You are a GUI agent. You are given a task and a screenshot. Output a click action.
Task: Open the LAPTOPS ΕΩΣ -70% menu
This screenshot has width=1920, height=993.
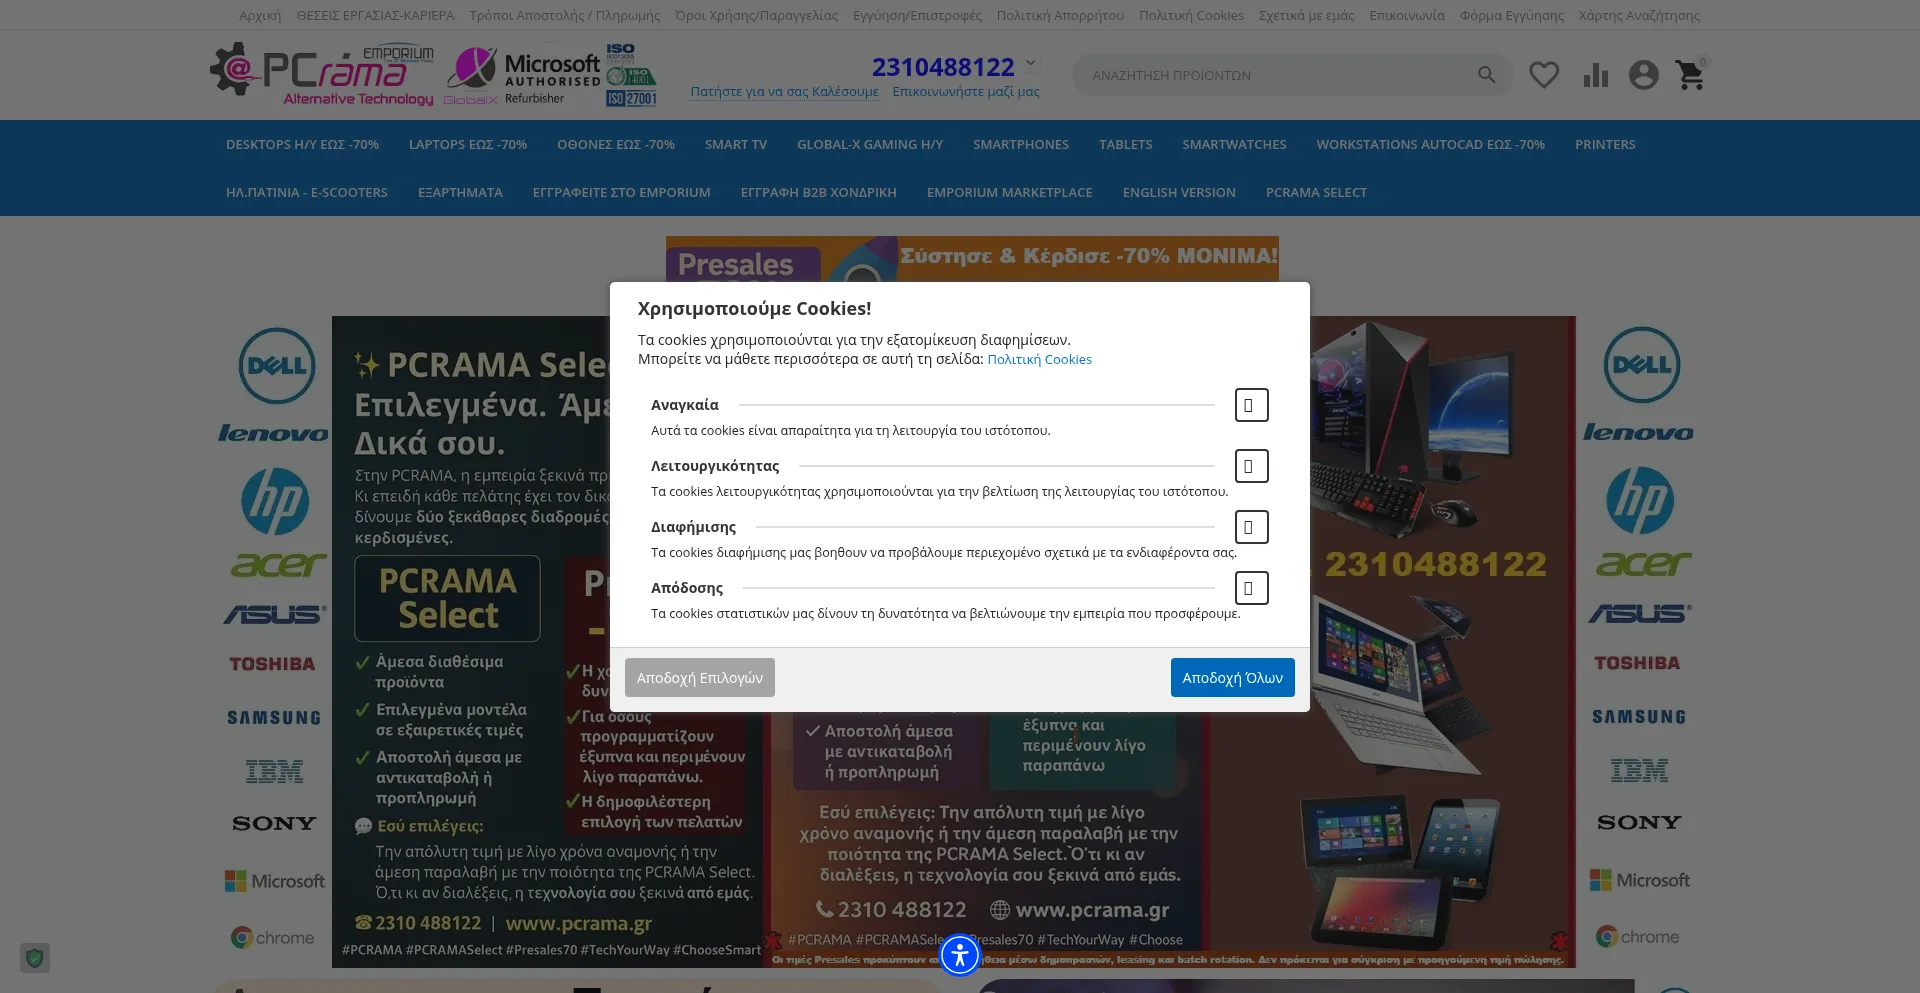(x=467, y=145)
